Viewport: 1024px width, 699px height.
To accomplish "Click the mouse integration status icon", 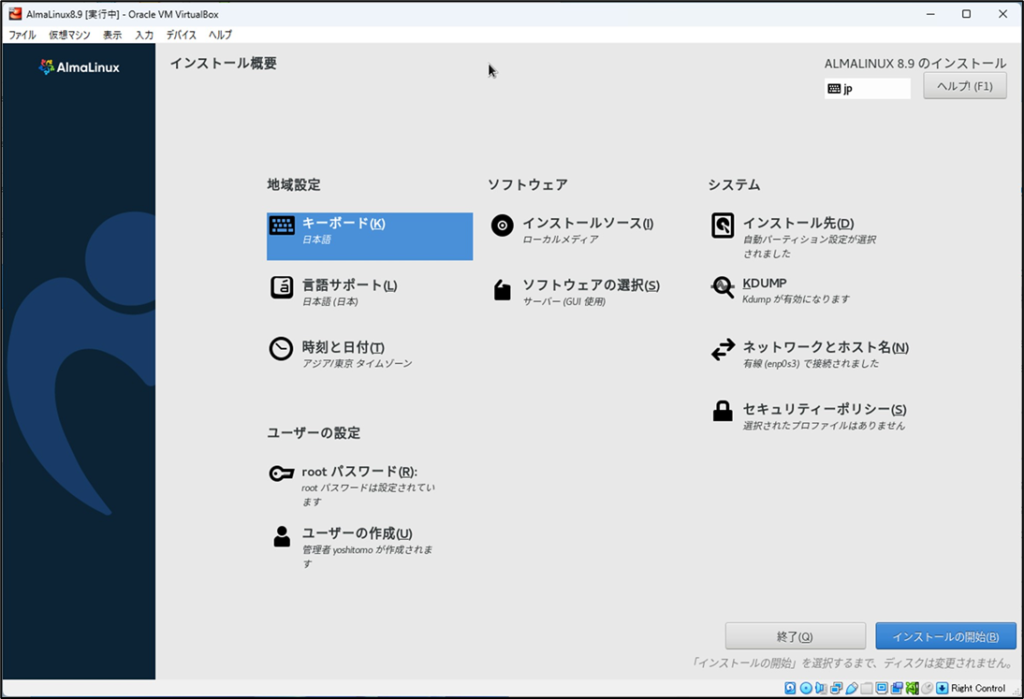I will tap(927, 688).
